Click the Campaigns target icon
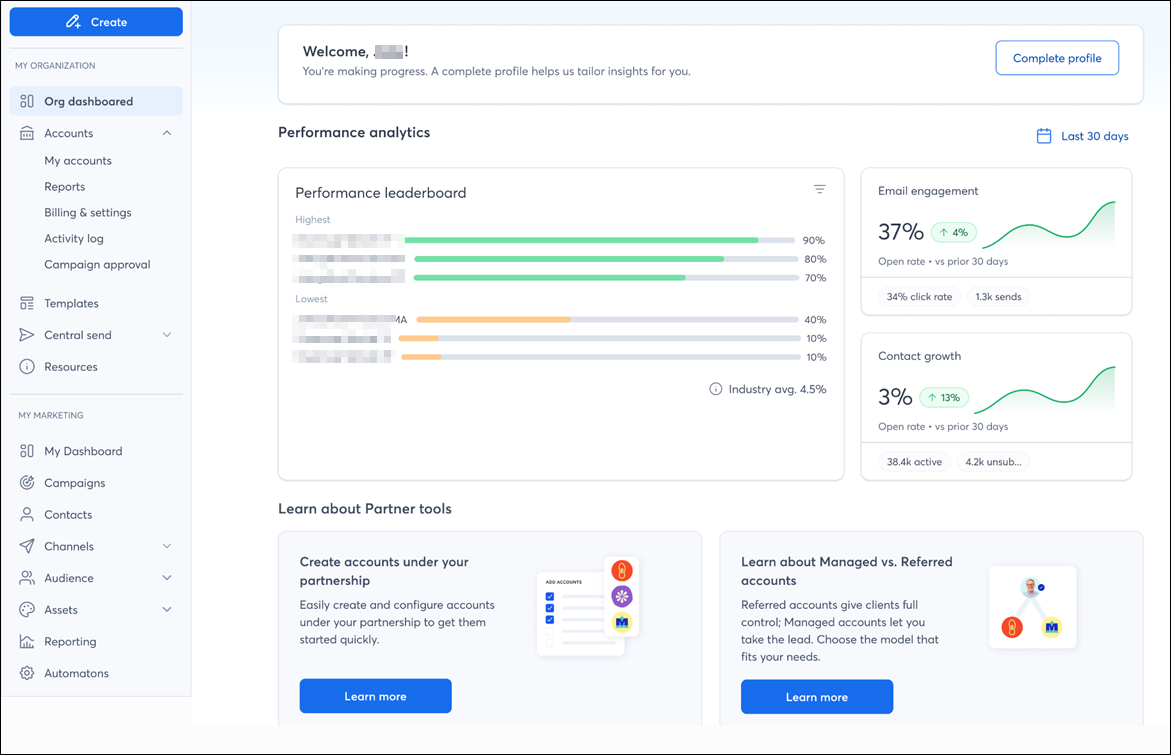This screenshot has height=755, width=1171. (27, 482)
